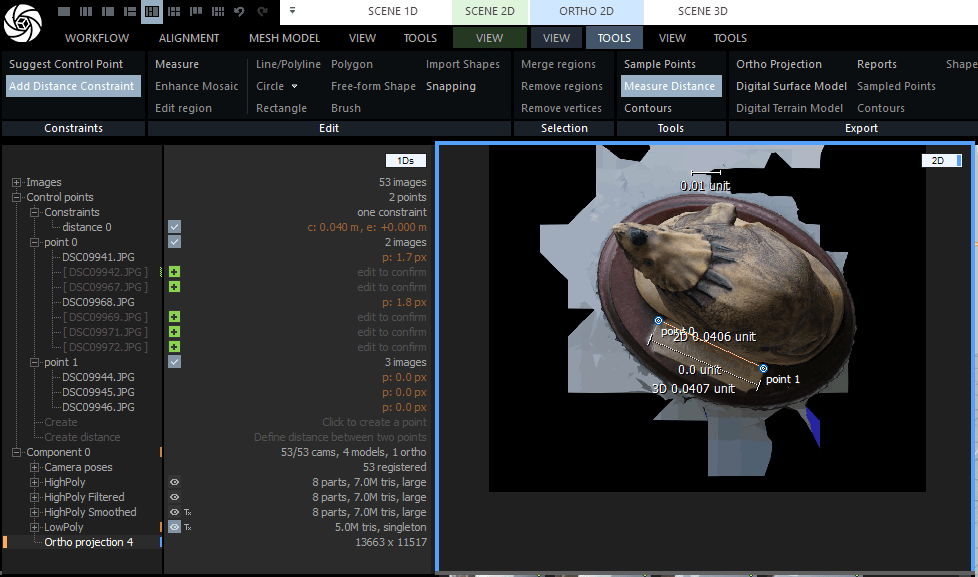Hide the LowPoly model via eye icon
Viewport: 978px width, 577px height.
[174, 527]
